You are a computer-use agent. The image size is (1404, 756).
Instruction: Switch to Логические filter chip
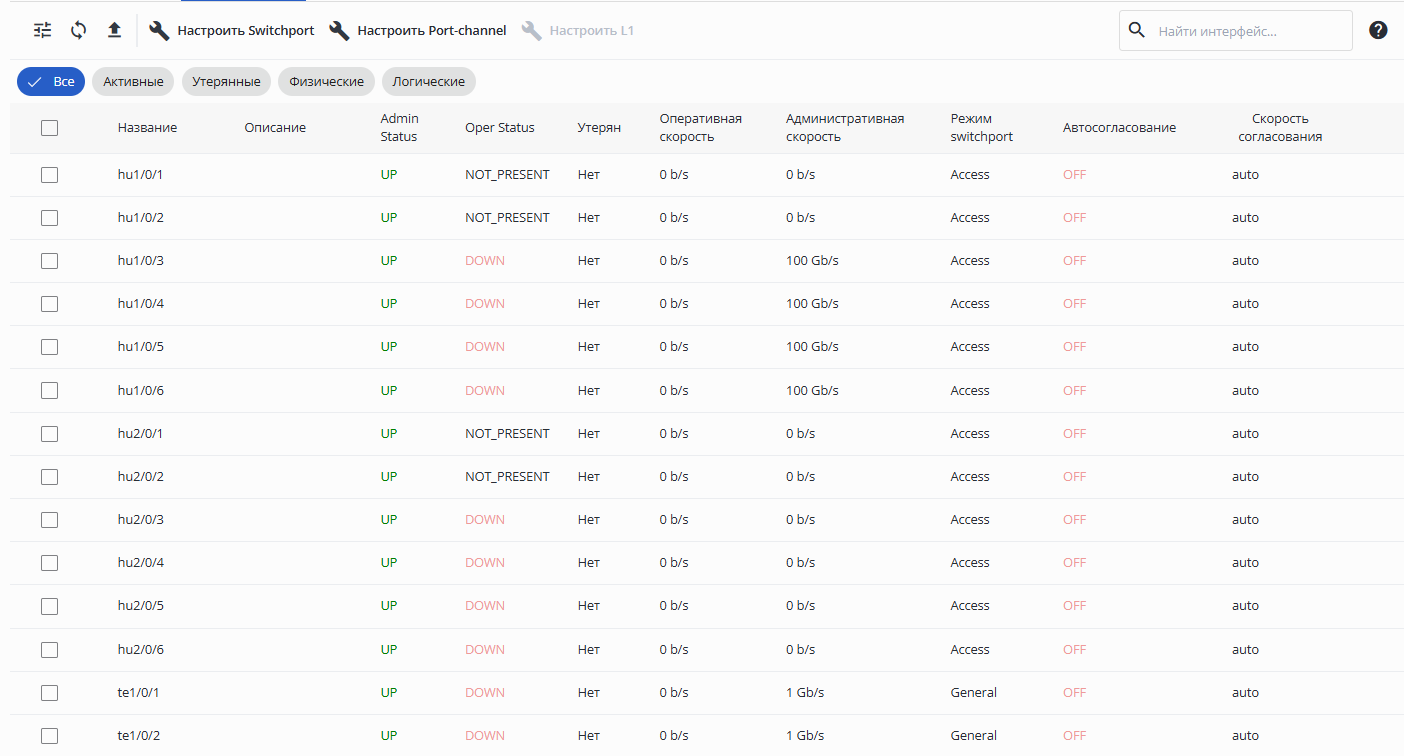coord(428,82)
